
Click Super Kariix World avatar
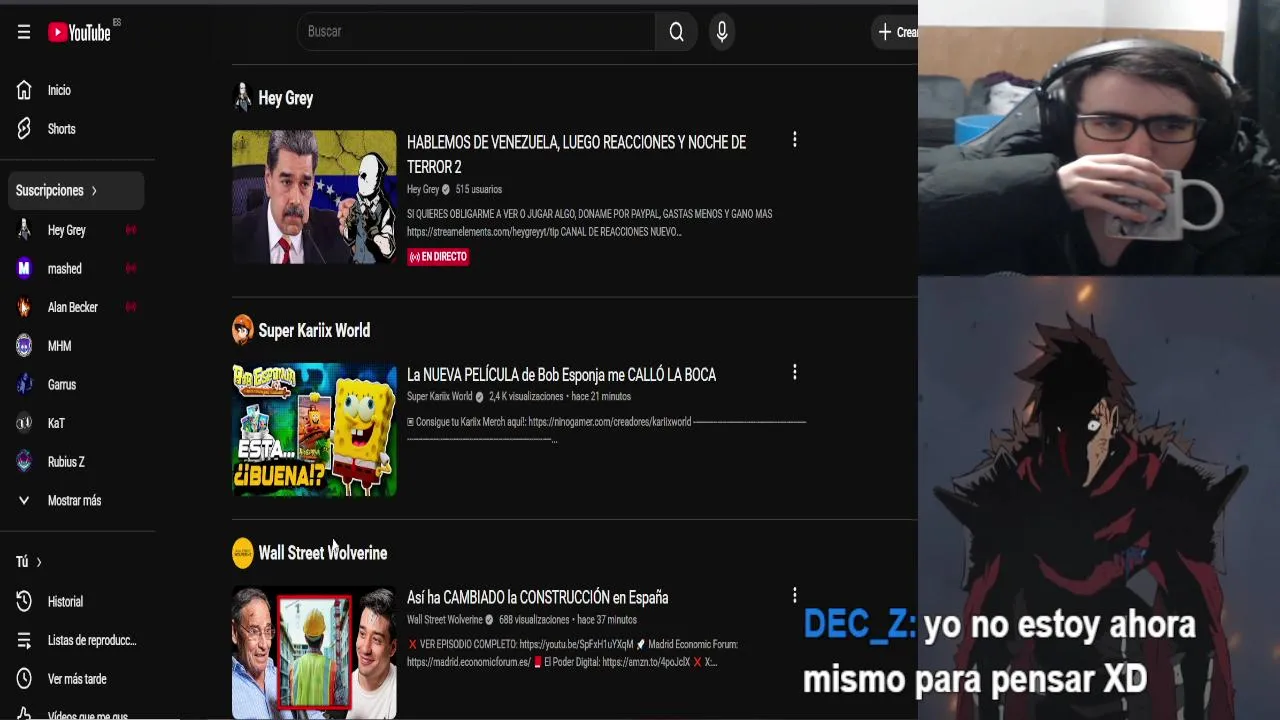pyautogui.click(x=243, y=330)
